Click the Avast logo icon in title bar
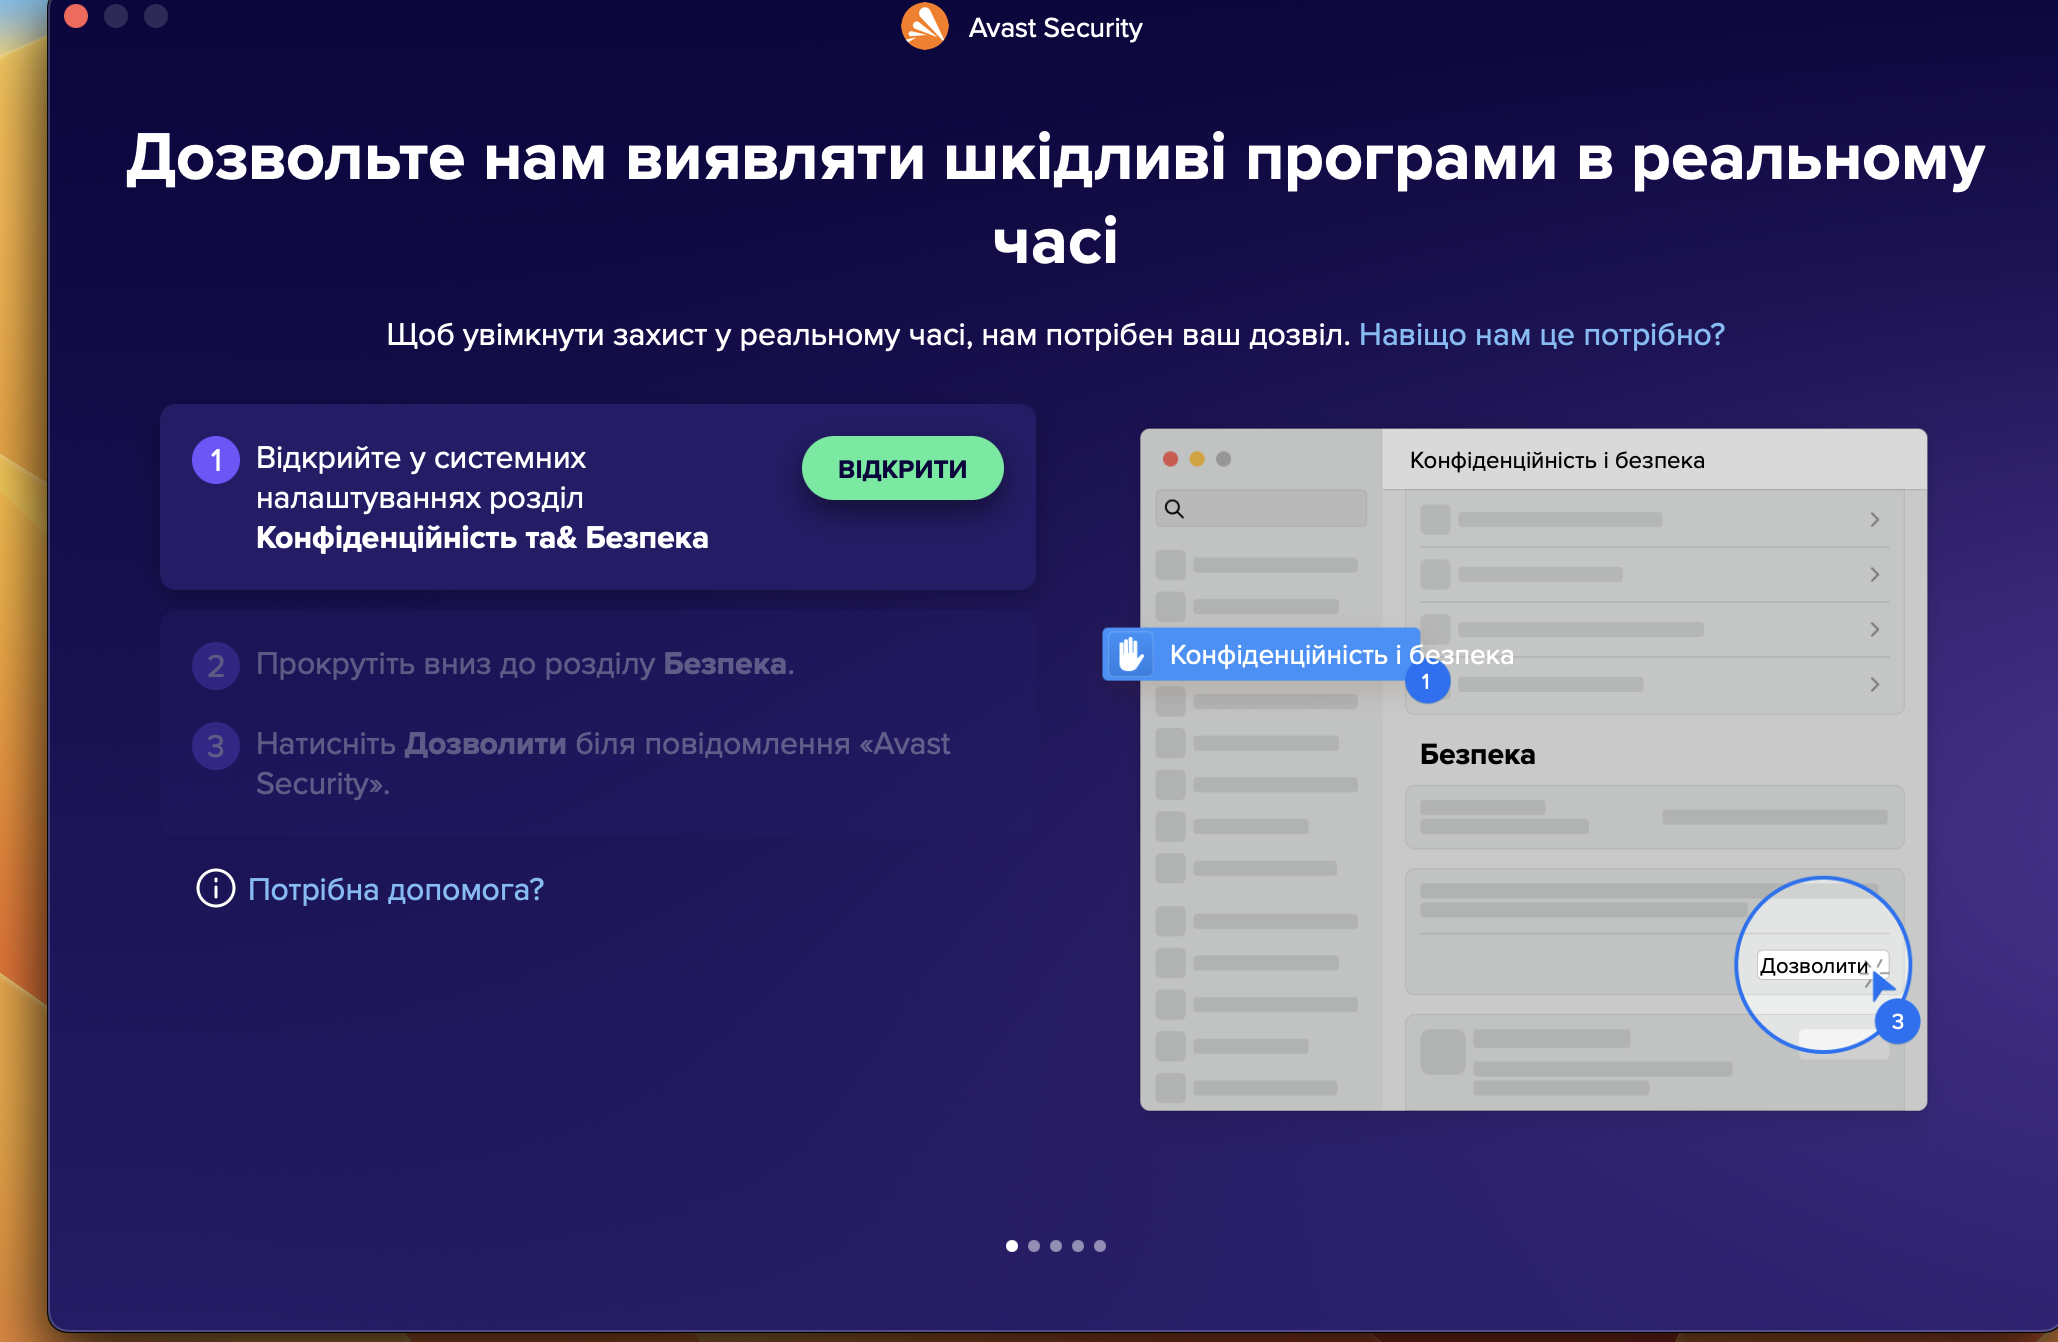Image resolution: width=2058 pixels, height=1342 pixels. [x=925, y=27]
